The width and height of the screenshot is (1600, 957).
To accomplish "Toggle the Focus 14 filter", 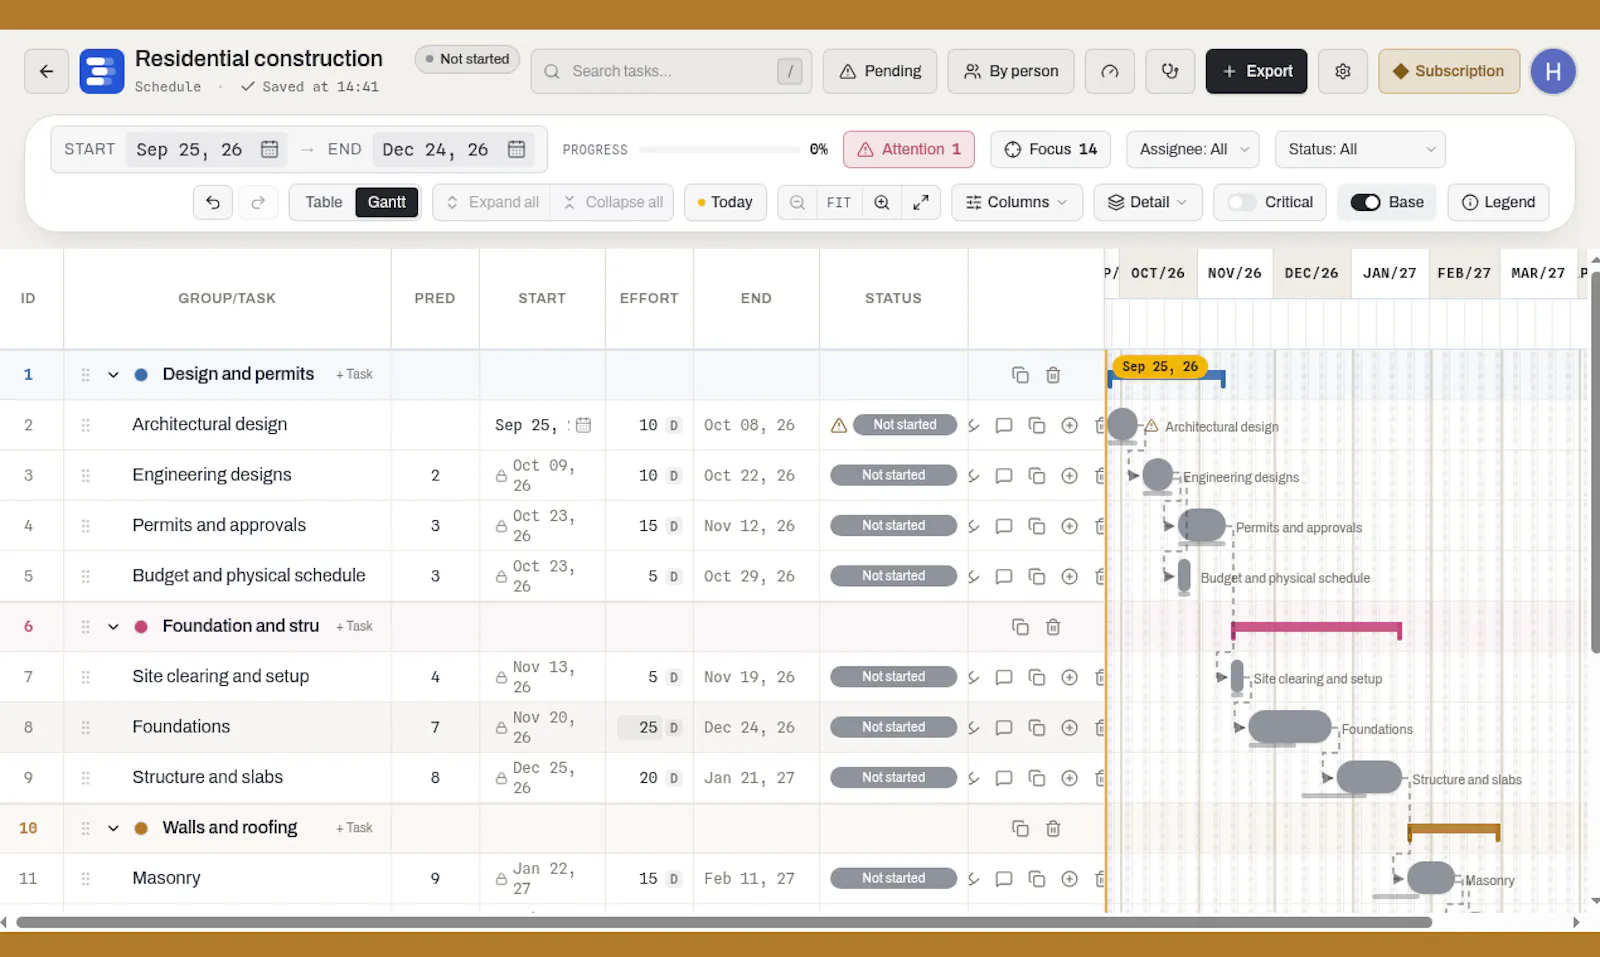I will coord(1050,149).
